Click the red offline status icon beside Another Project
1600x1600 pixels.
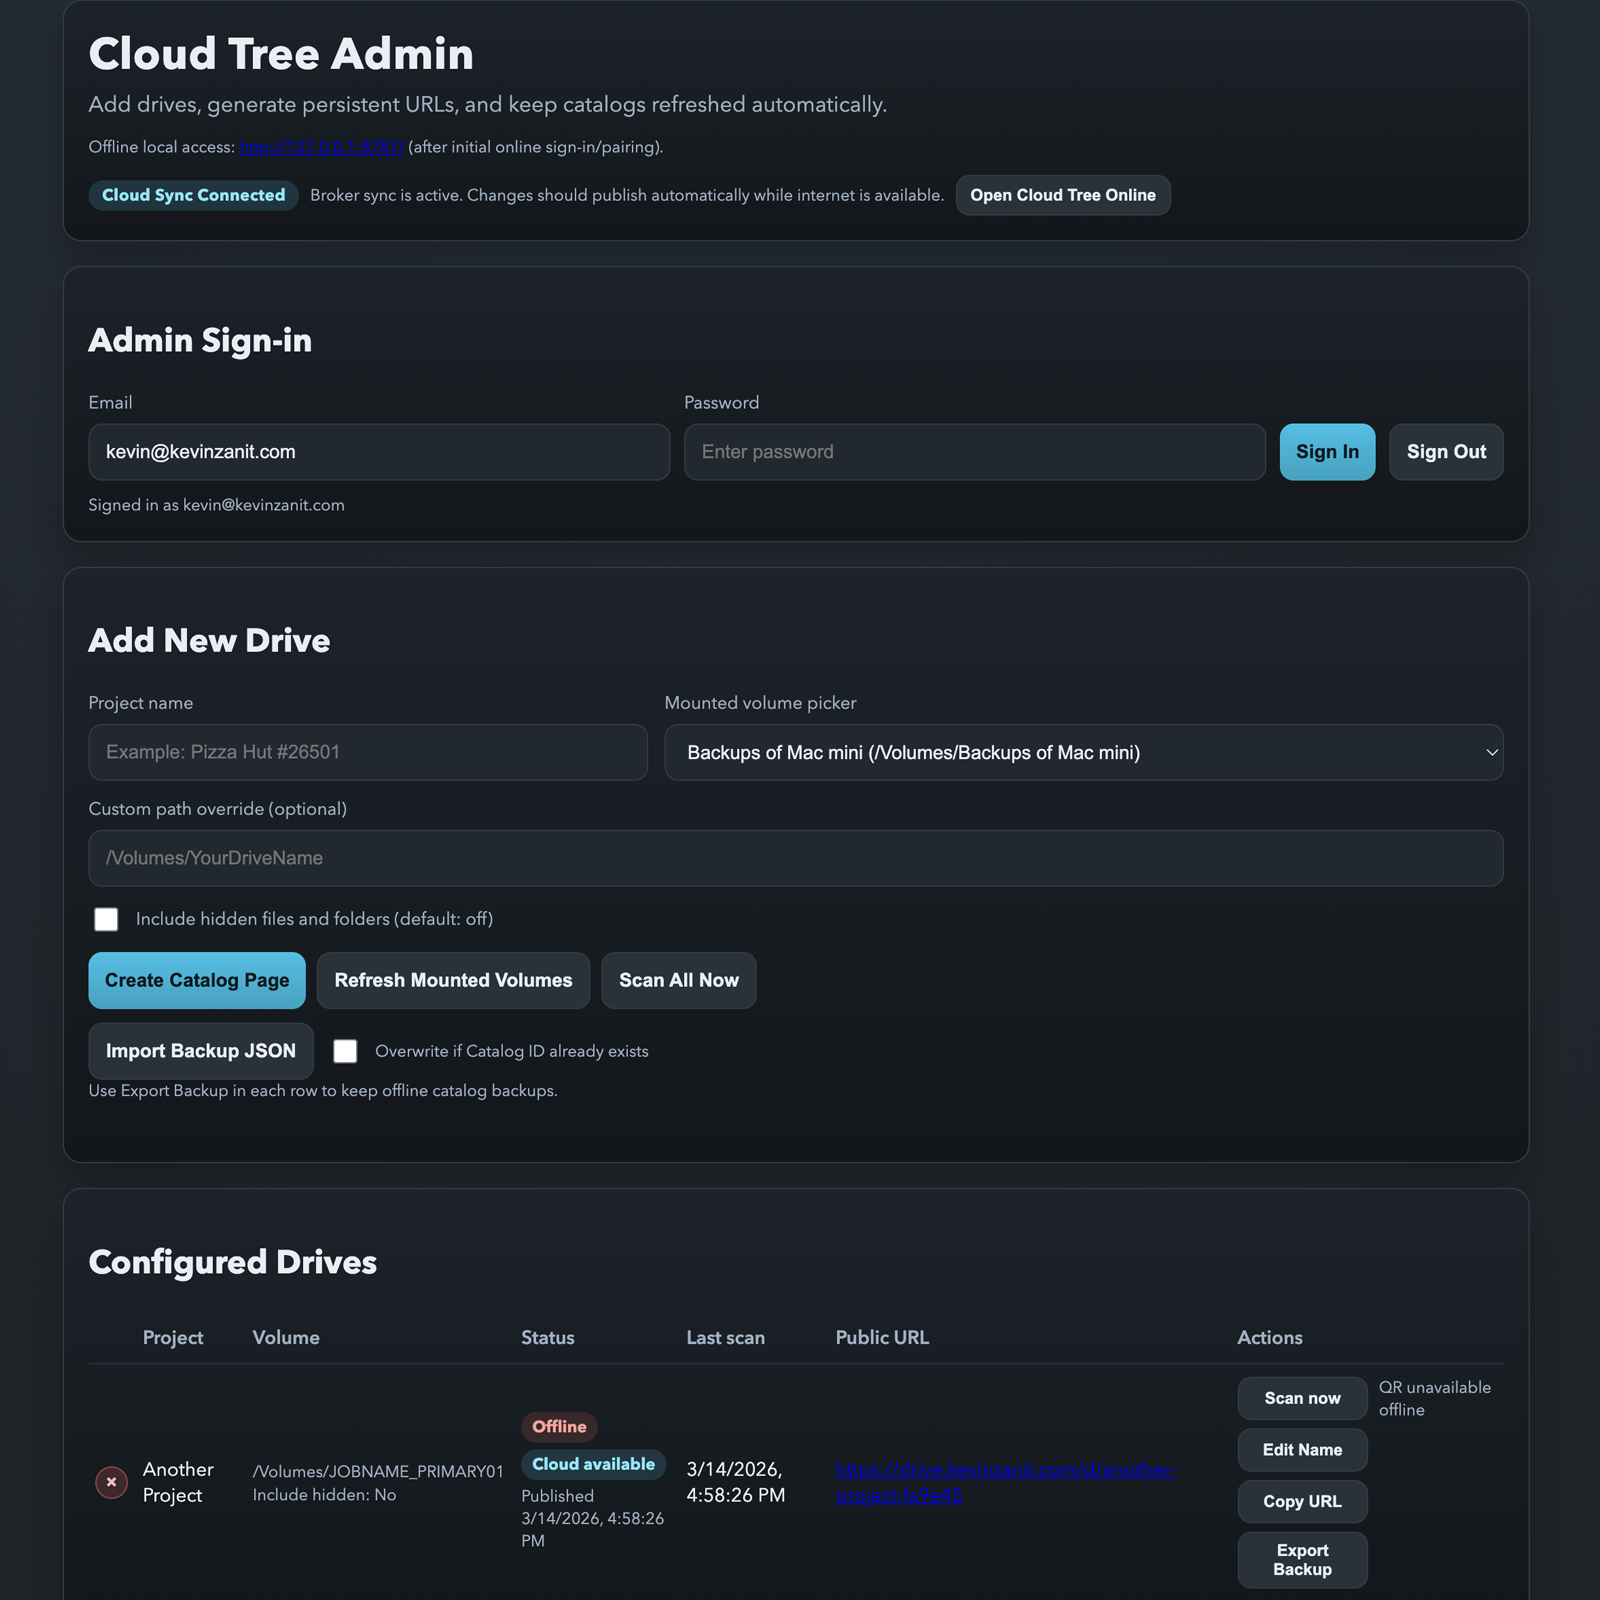[111, 1482]
